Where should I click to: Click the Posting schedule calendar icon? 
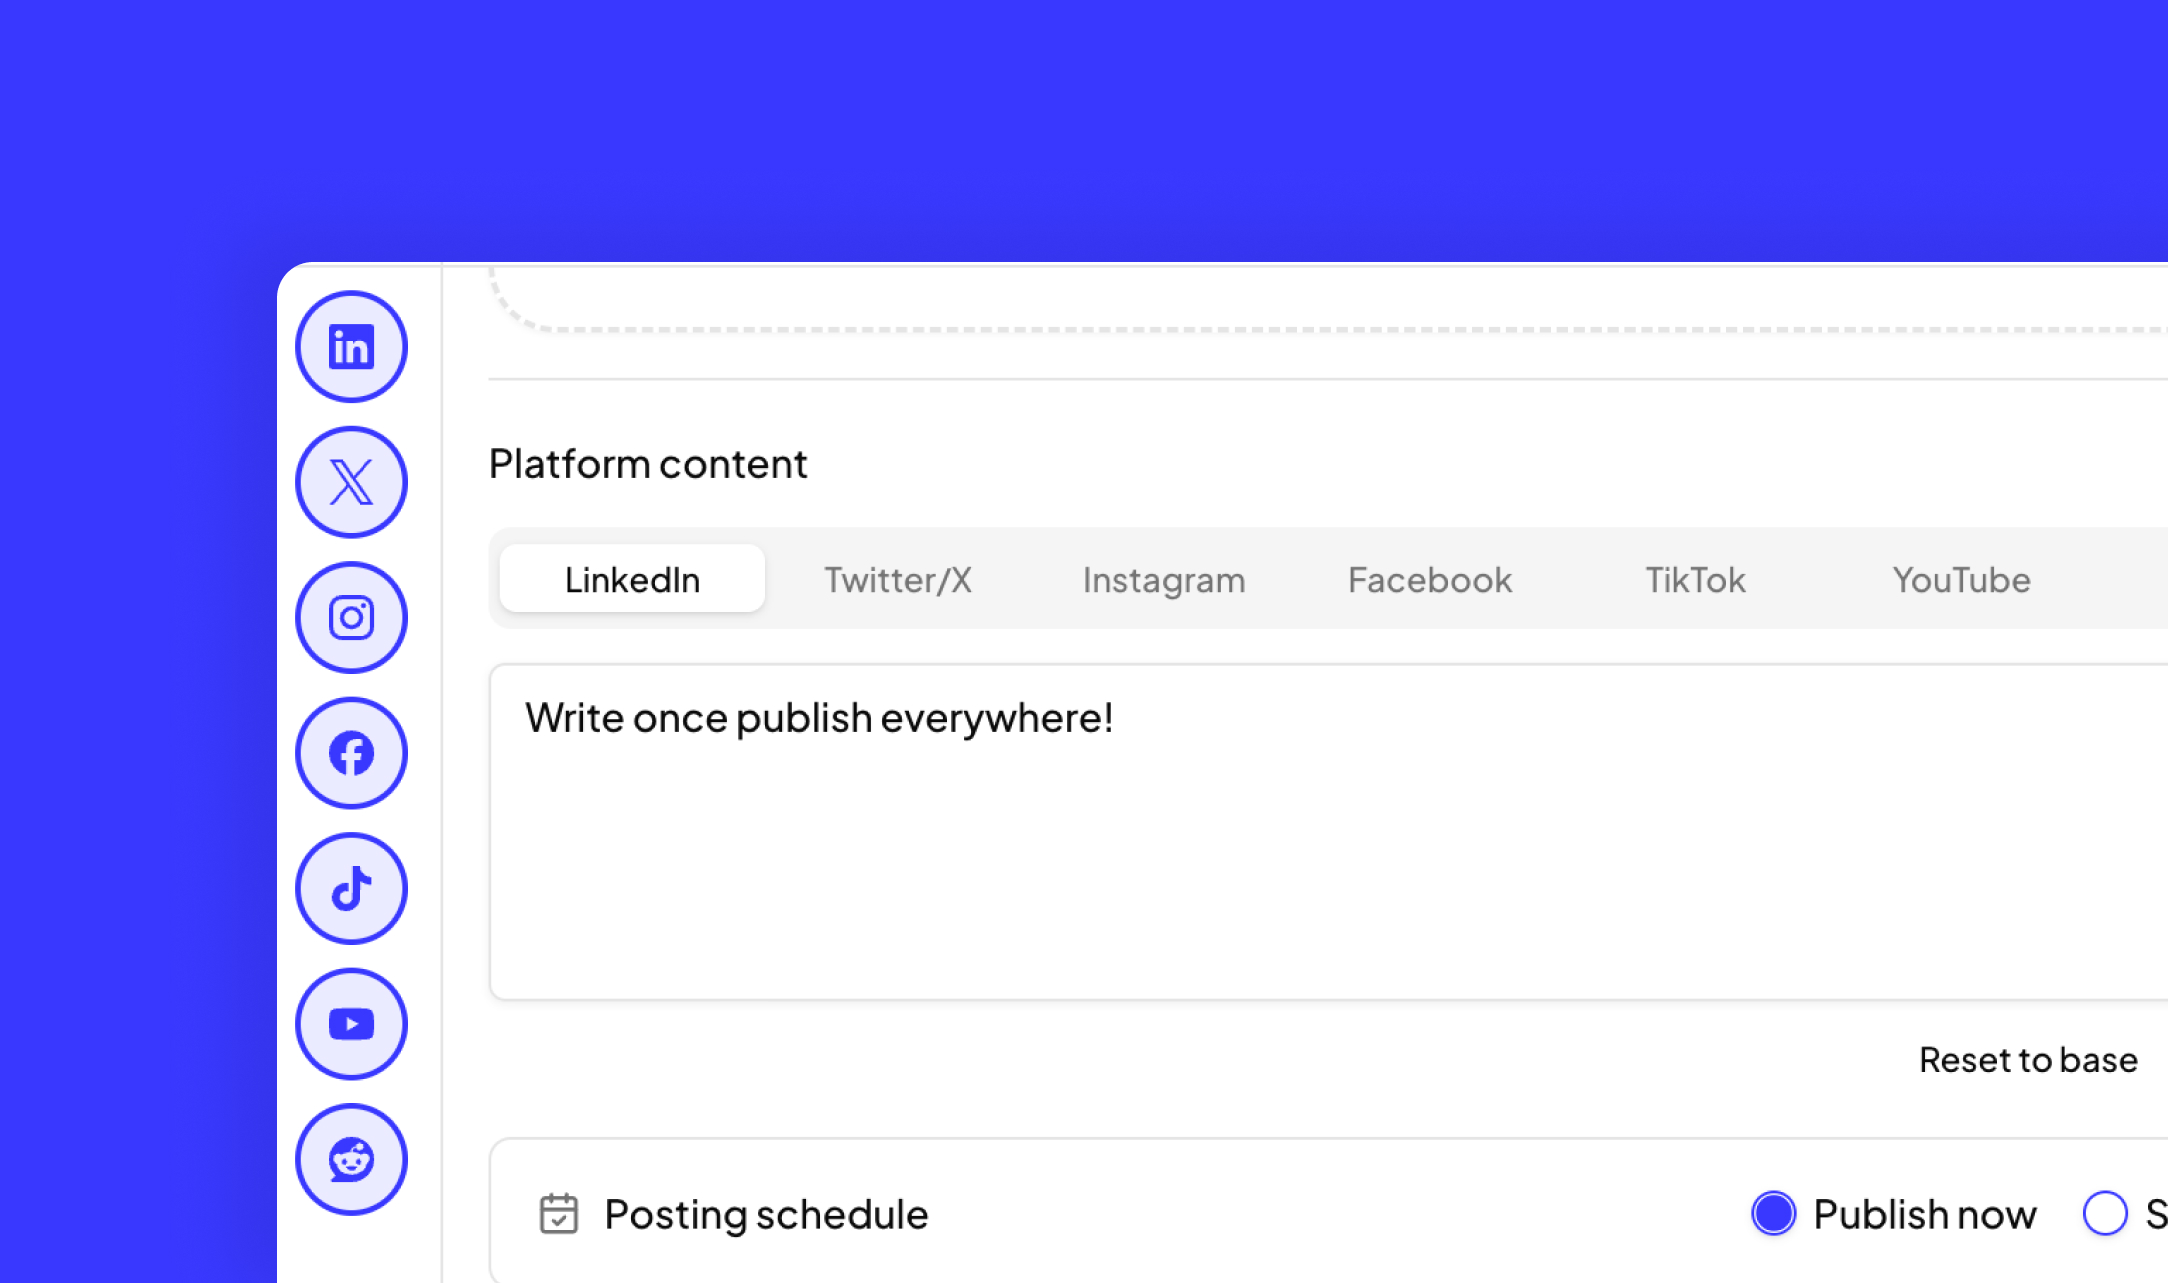coord(558,1214)
